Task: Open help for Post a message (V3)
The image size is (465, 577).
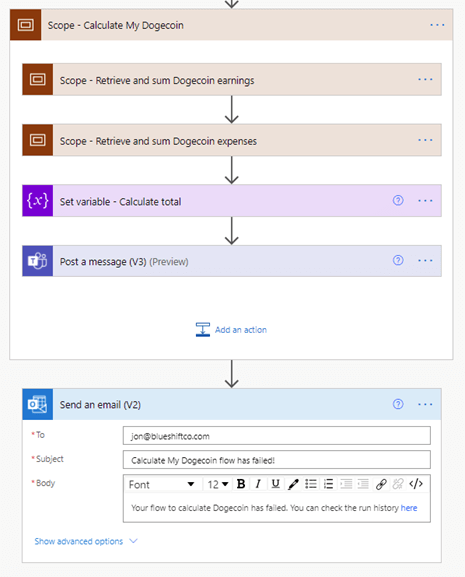Action: (x=398, y=260)
